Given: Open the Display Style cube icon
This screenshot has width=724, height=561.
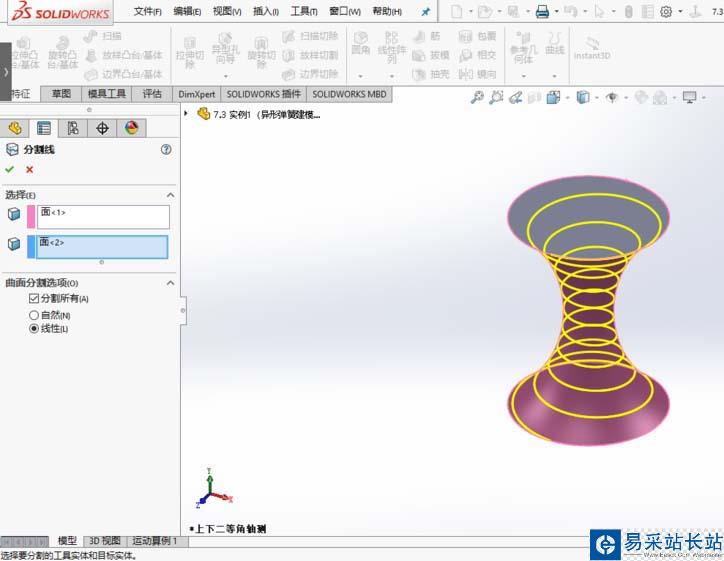Looking at the screenshot, I should point(583,97).
